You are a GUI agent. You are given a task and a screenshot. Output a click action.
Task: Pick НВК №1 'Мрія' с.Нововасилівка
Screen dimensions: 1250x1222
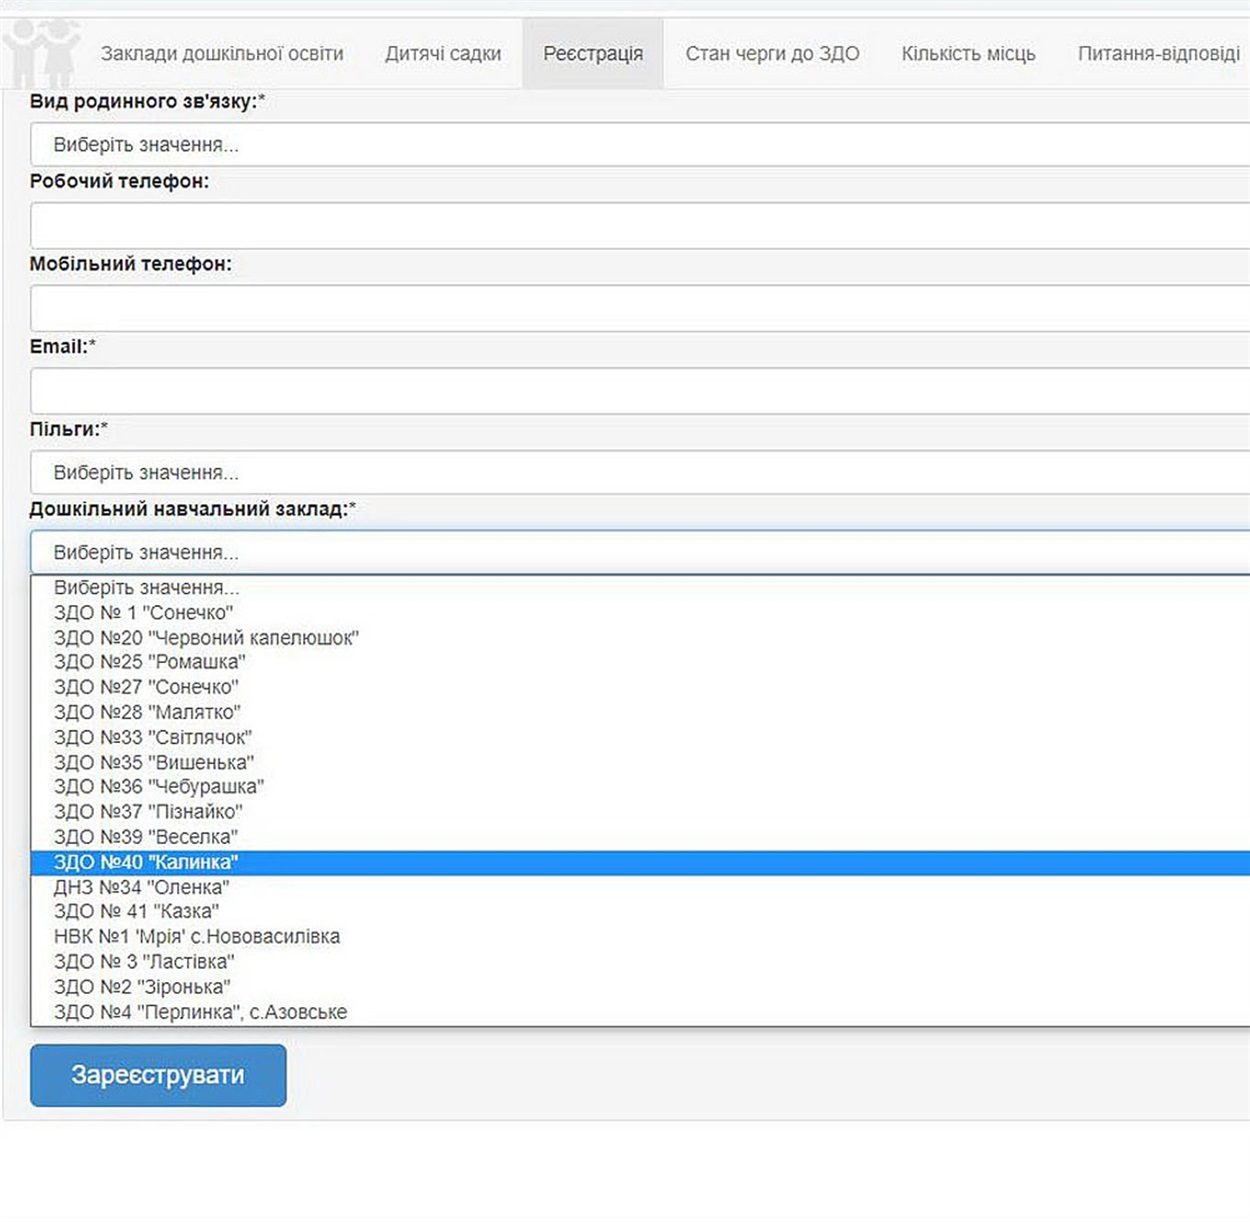click(x=640, y=937)
